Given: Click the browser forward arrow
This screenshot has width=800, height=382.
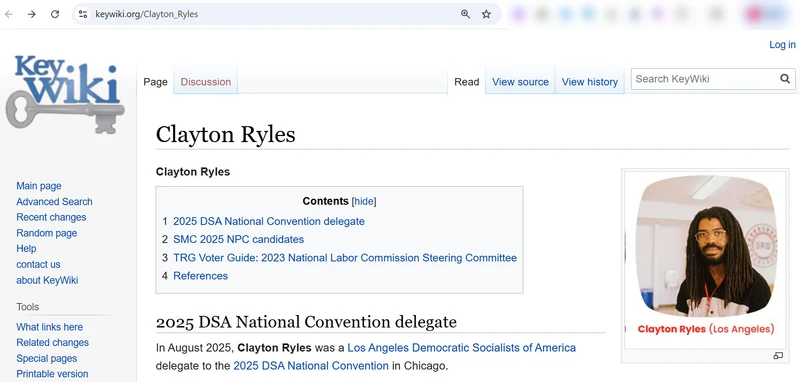Looking at the screenshot, I should [32, 14].
